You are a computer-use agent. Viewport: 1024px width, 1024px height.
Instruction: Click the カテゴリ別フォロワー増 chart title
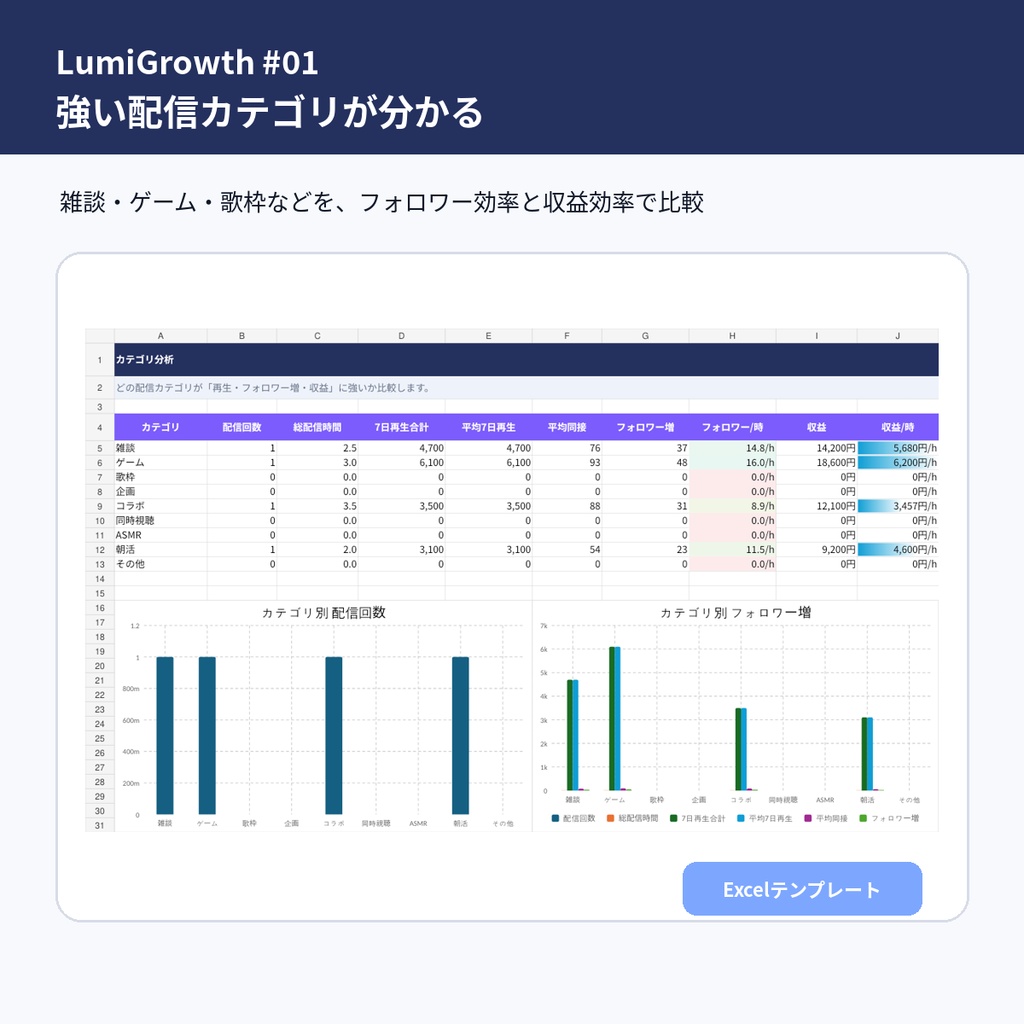[735, 613]
